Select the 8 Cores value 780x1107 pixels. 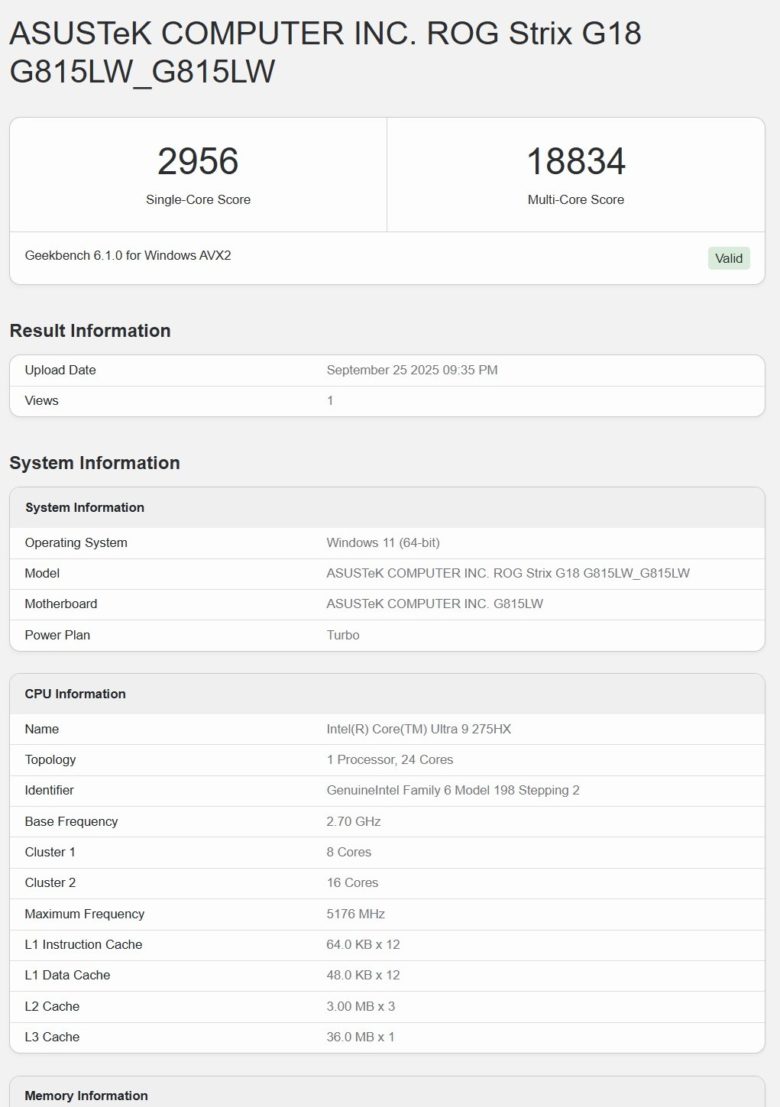(x=349, y=852)
